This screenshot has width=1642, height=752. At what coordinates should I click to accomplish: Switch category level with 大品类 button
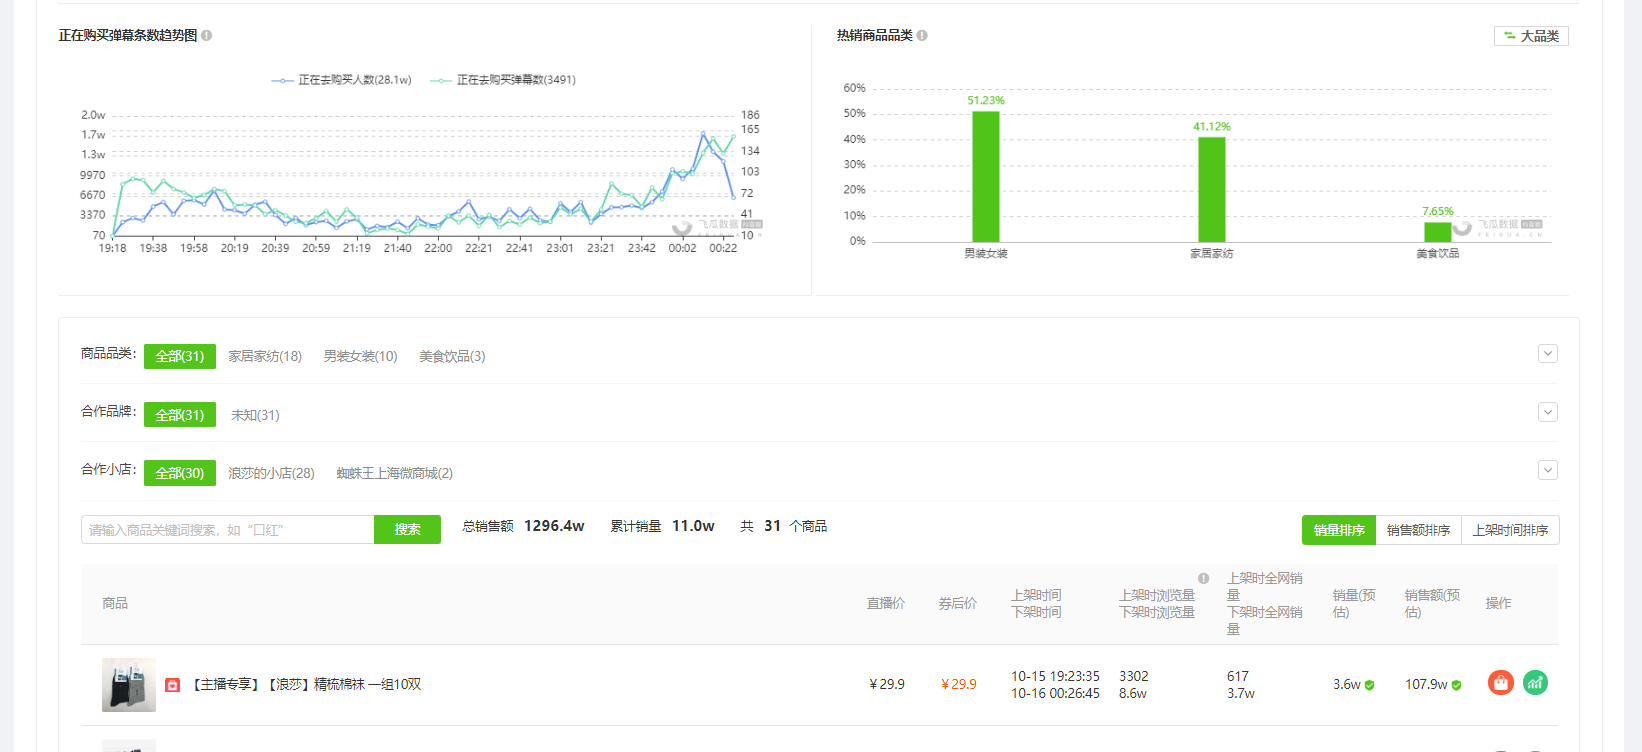point(1531,36)
